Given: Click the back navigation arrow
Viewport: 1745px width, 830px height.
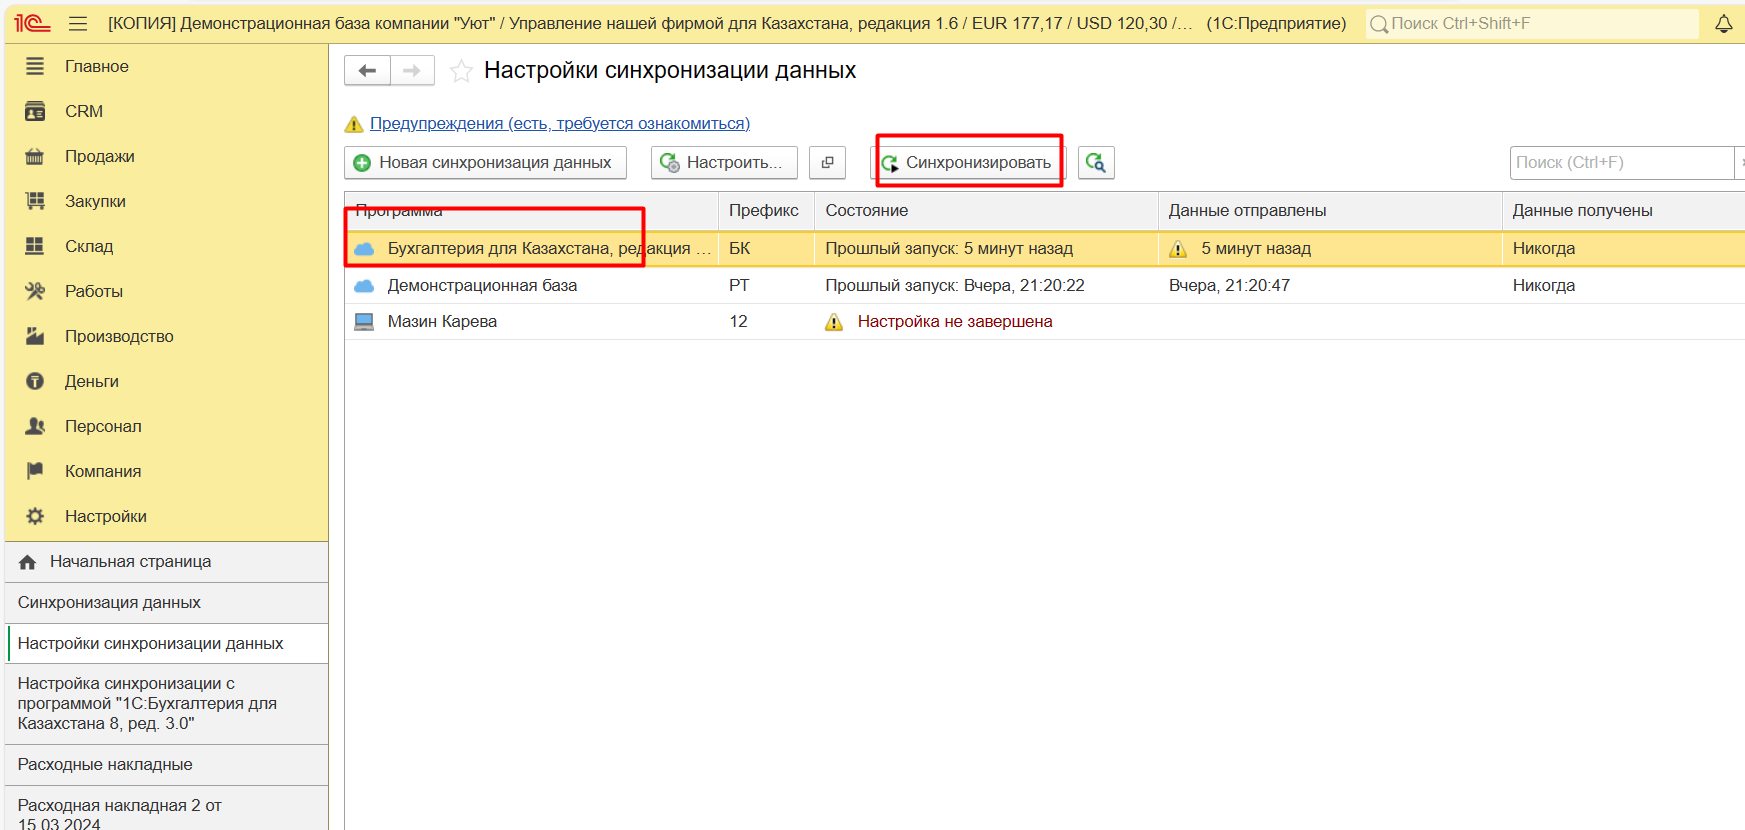Looking at the screenshot, I should click(x=367, y=71).
